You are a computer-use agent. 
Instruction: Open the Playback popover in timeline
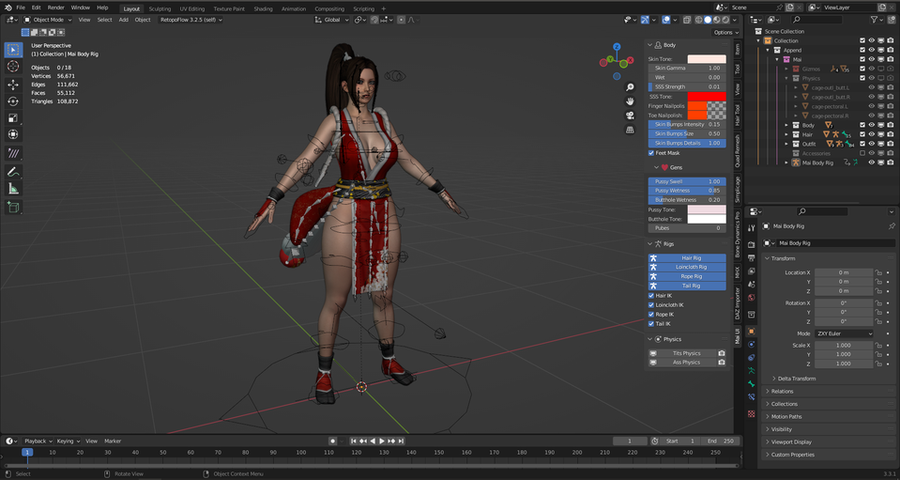coord(38,441)
